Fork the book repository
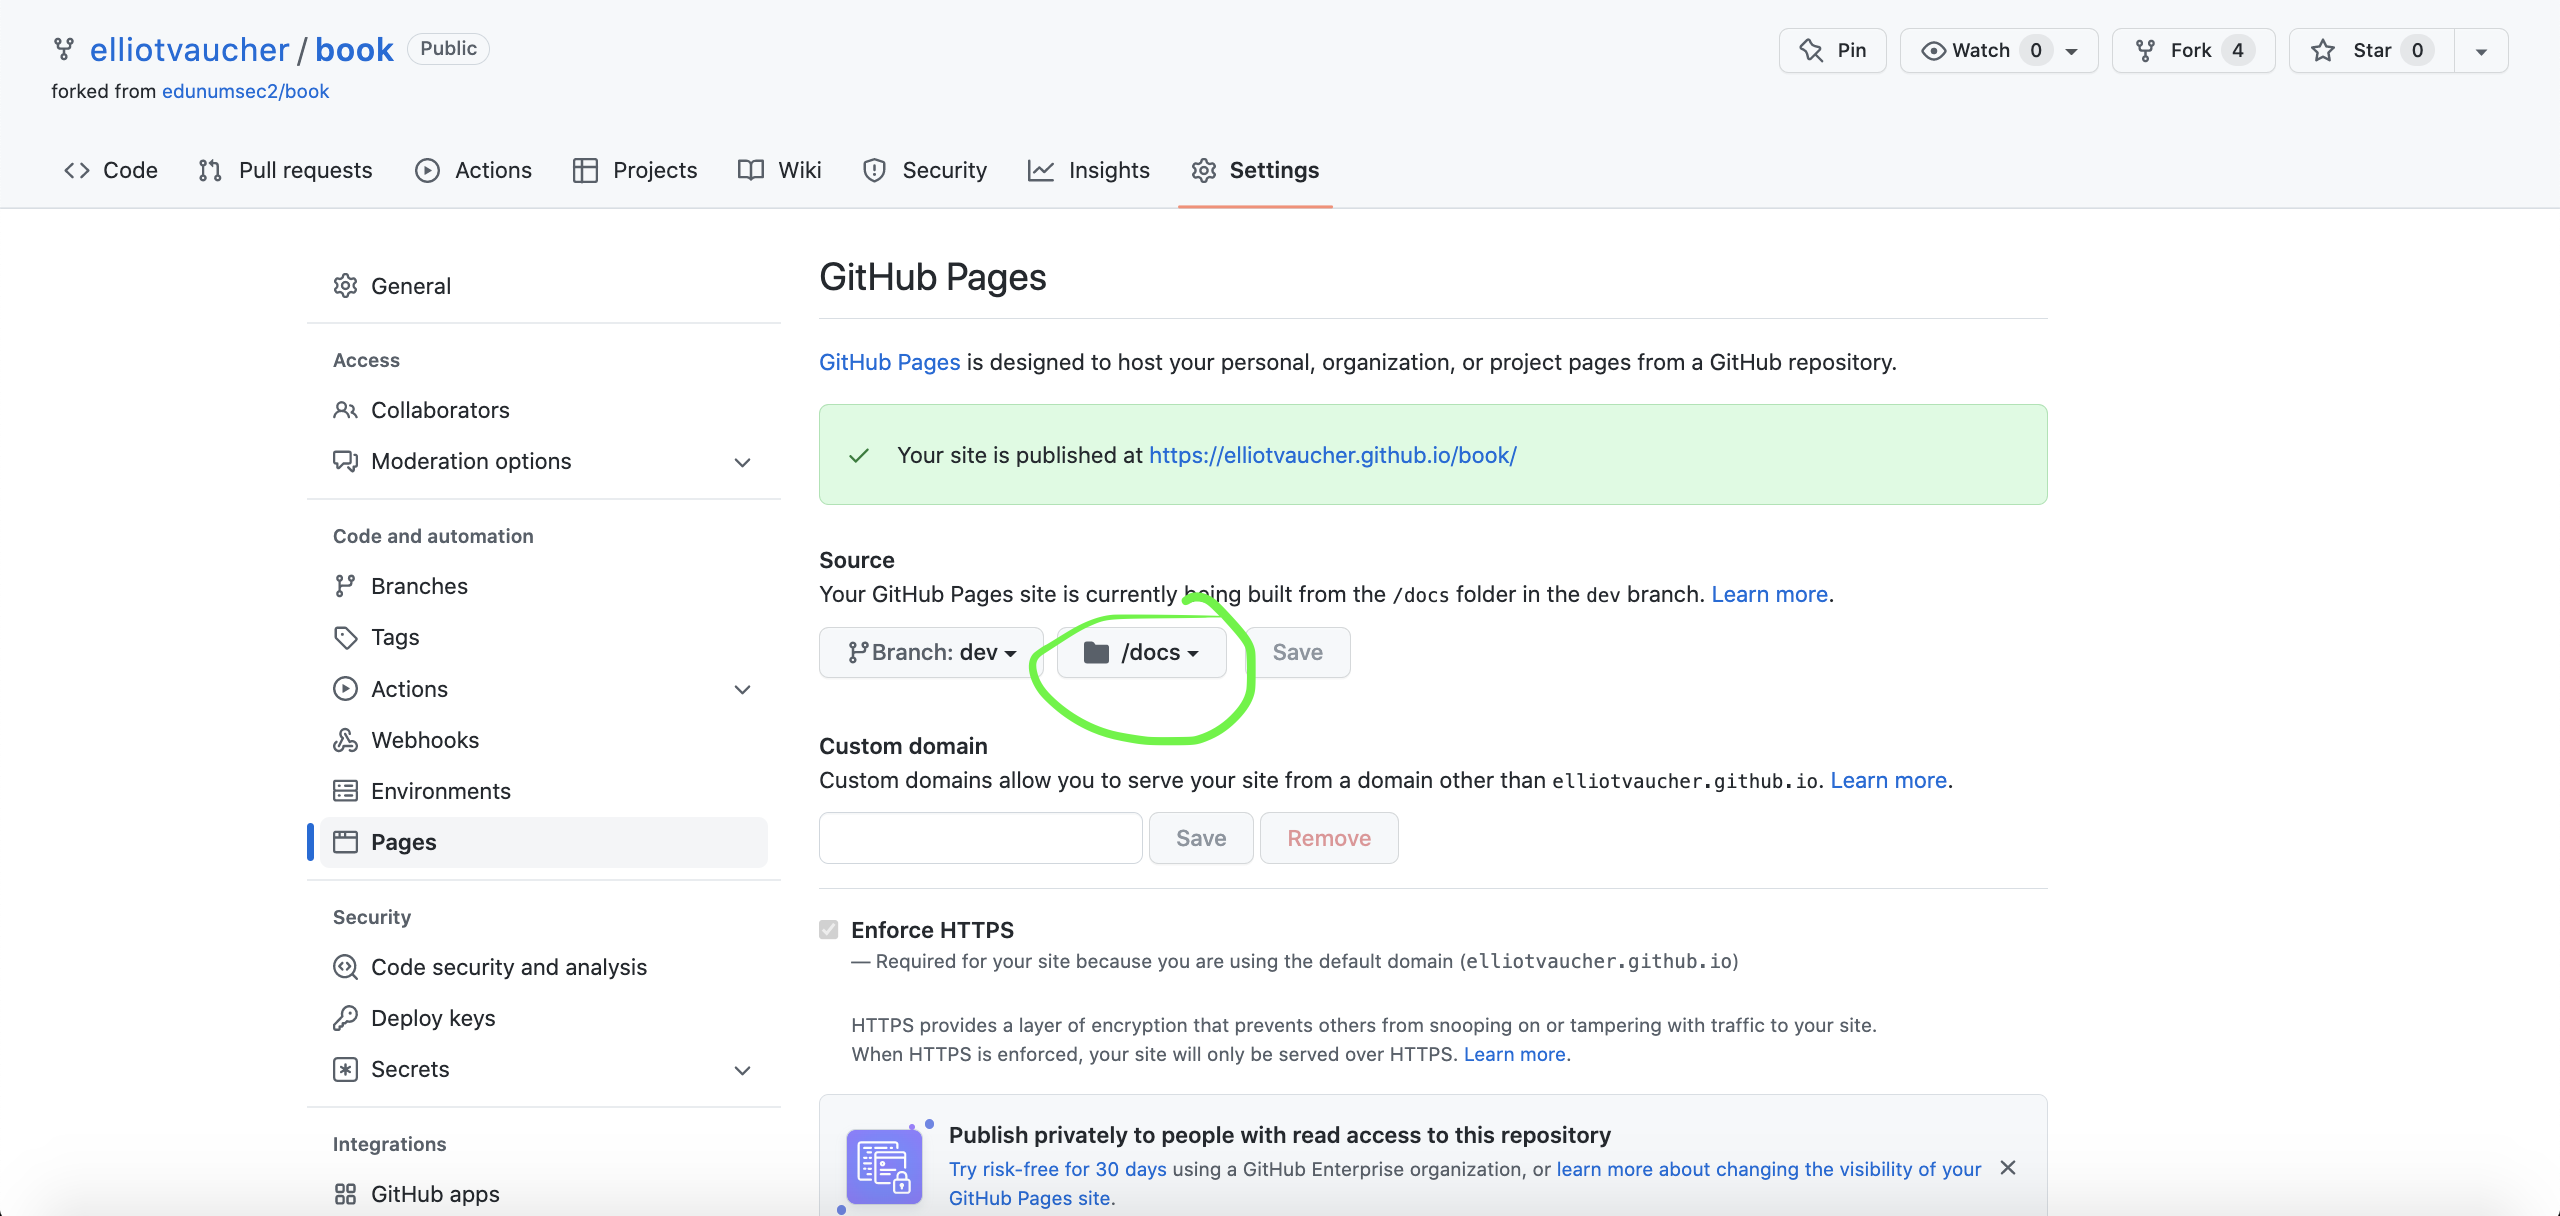 click(2193, 50)
